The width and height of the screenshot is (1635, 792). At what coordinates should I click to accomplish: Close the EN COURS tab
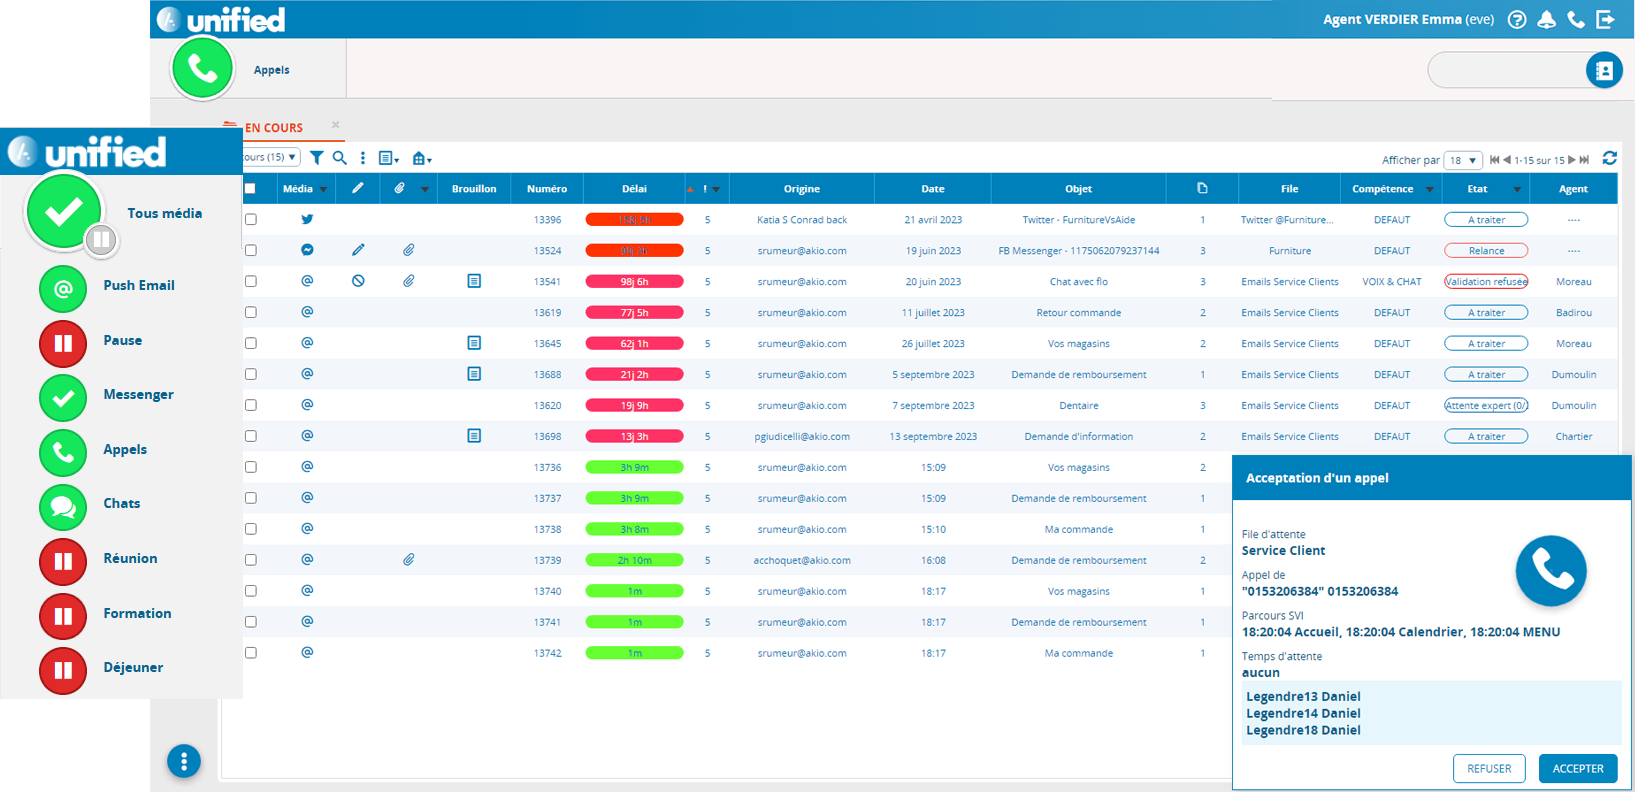coord(335,125)
